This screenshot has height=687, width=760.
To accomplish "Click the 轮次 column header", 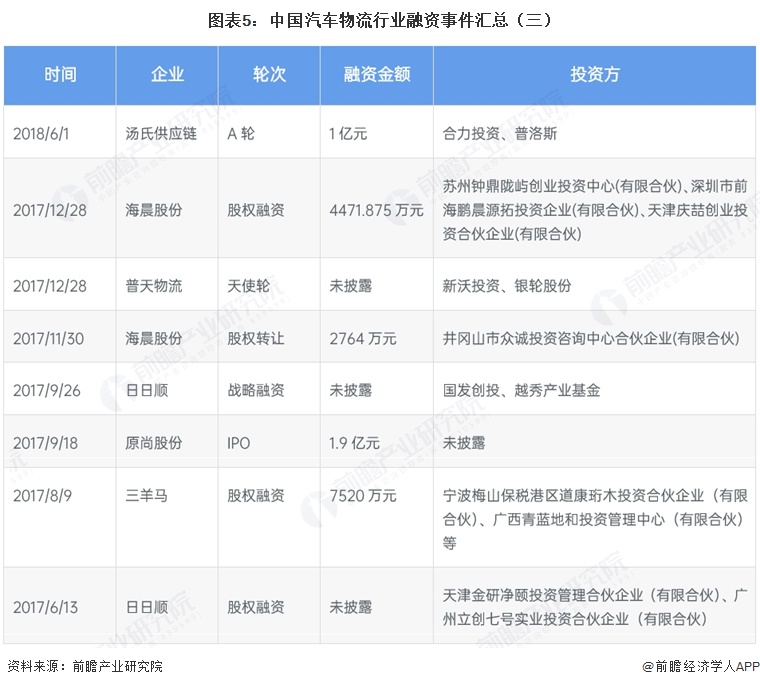I will [269, 75].
